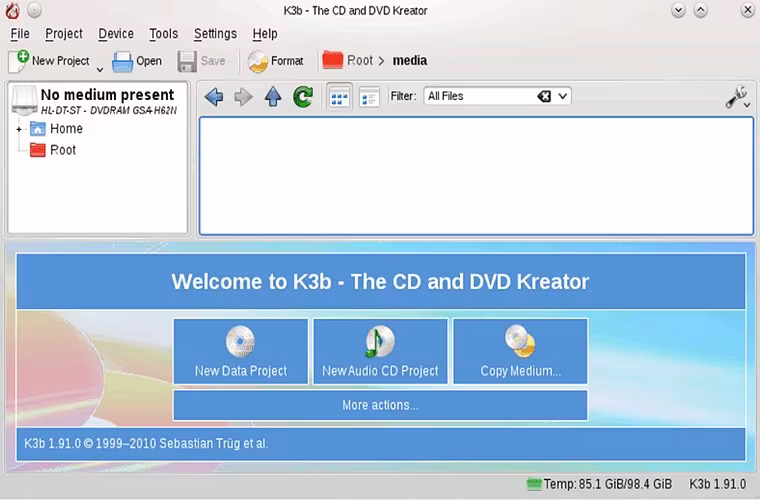Open the Settings menu
This screenshot has width=760, height=500.
pos(215,34)
